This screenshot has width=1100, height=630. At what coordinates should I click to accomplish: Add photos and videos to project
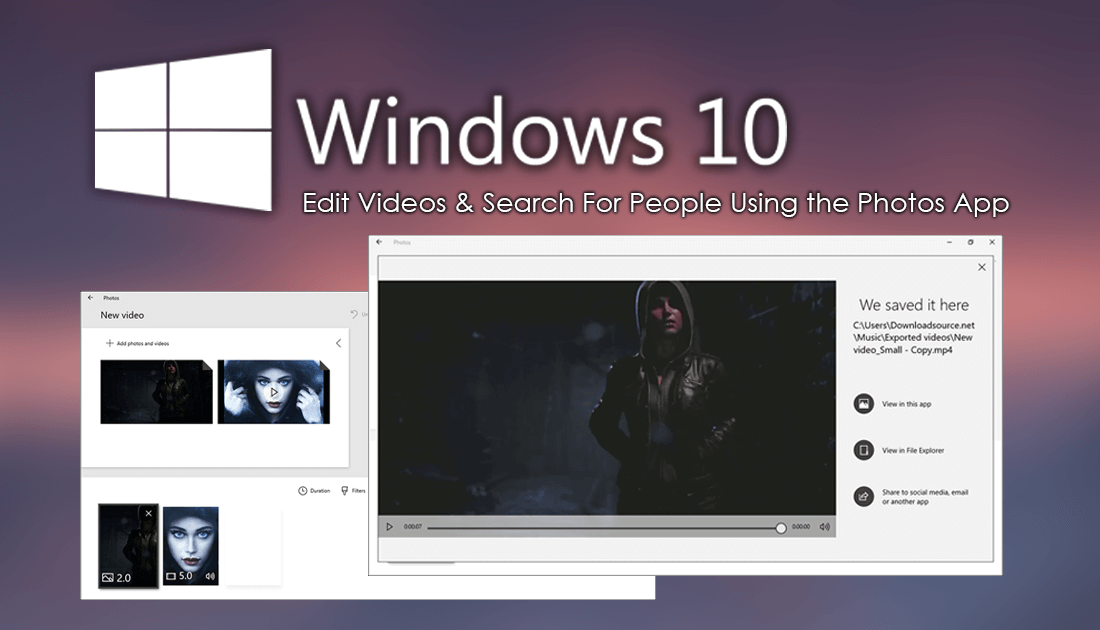(x=138, y=343)
